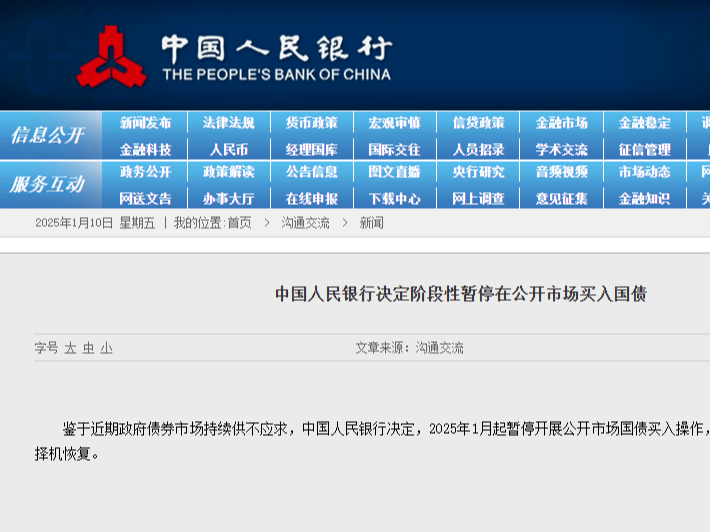This screenshot has width=710, height=532.
Task: Click the date text 2025年1月10日 星期五
Action: (95, 223)
